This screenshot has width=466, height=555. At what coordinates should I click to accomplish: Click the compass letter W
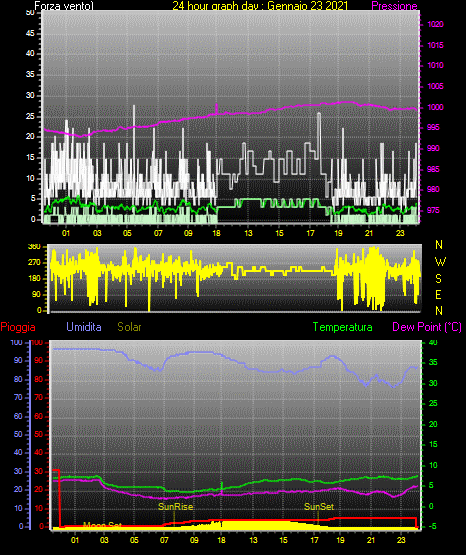(440, 262)
